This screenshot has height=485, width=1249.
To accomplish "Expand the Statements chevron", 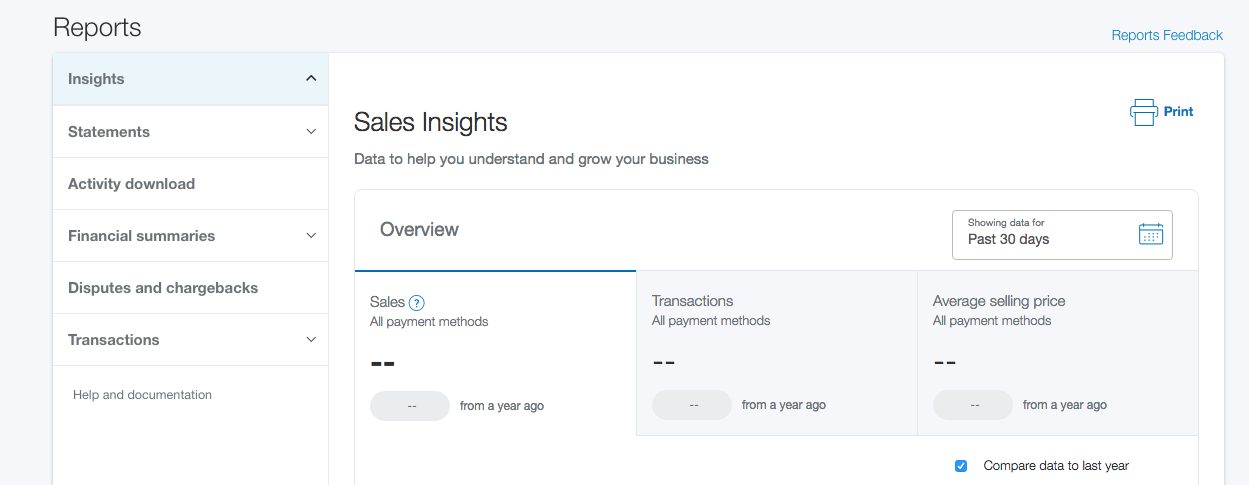I will click(x=311, y=132).
